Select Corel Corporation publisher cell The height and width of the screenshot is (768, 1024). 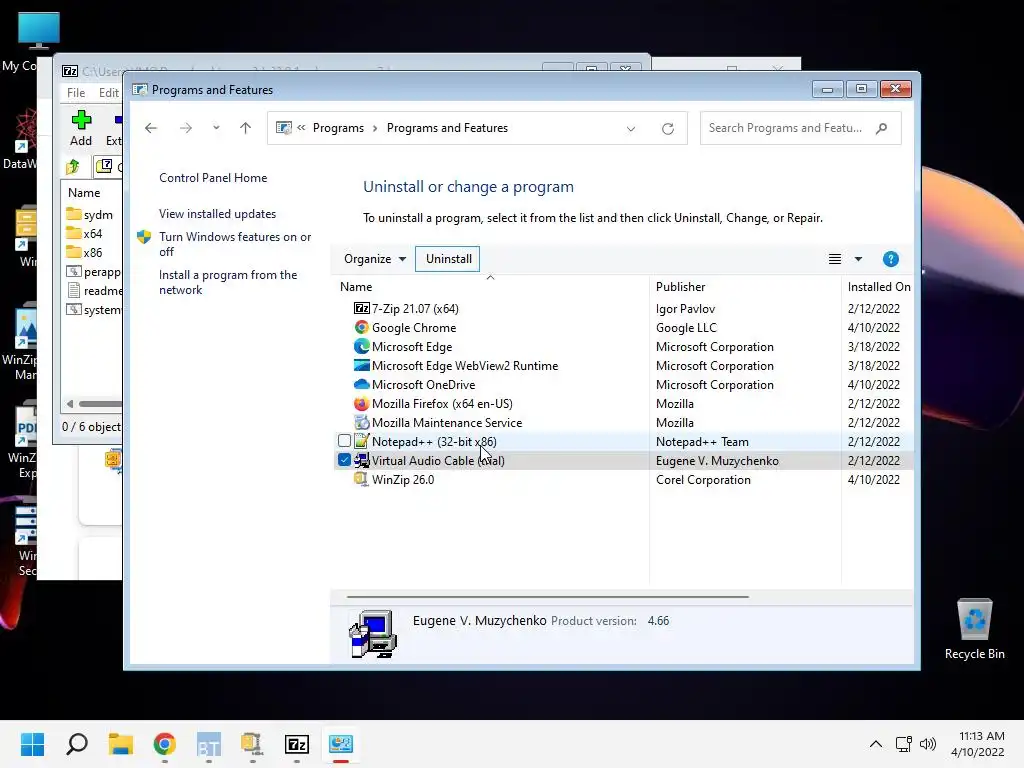pyautogui.click(x=703, y=479)
